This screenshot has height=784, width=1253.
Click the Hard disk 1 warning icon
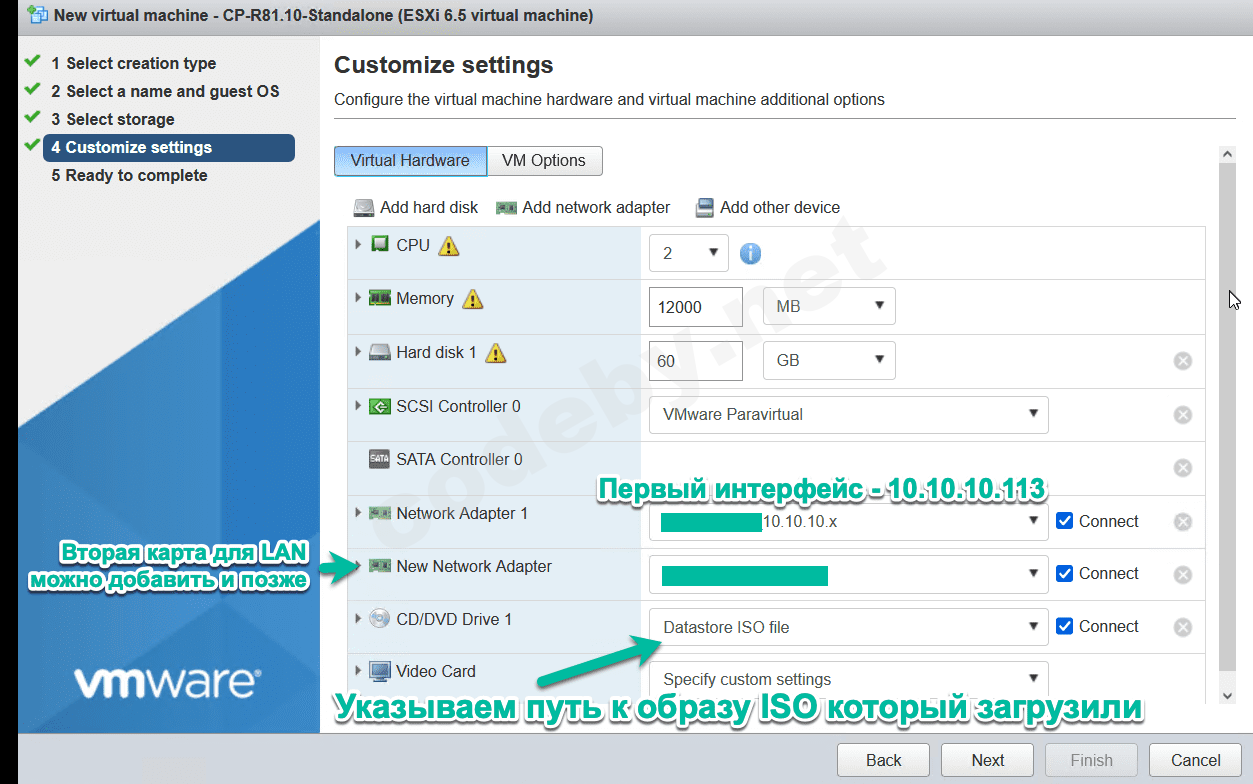coord(495,353)
